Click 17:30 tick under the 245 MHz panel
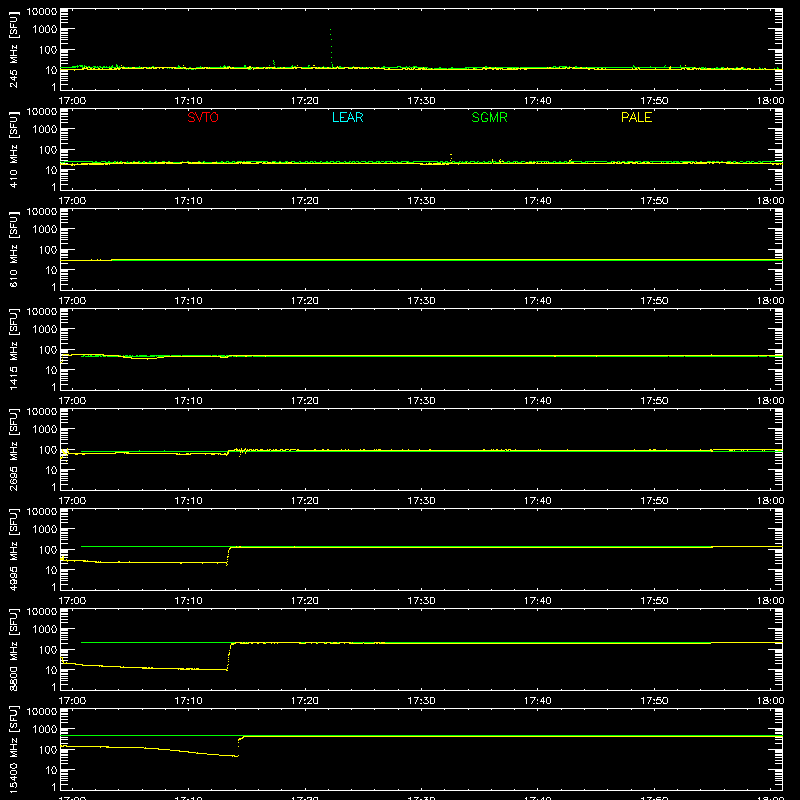 click(x=421, y=101)
